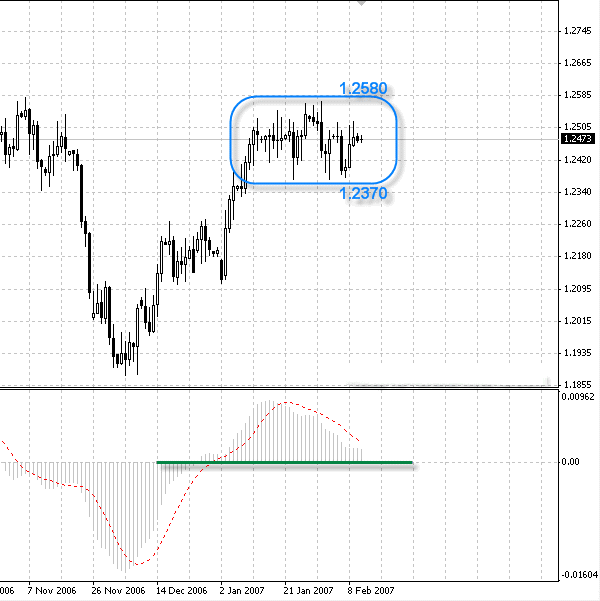
Task: Click the 14 Dec 2006 date label
Action: [182, 591]
